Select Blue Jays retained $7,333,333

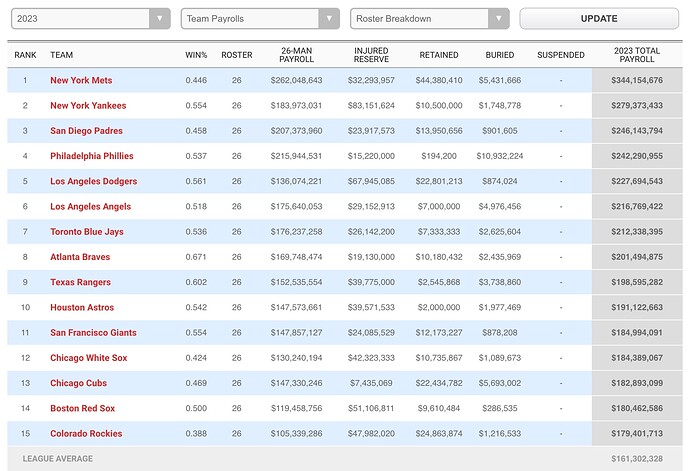coord(439,232)
